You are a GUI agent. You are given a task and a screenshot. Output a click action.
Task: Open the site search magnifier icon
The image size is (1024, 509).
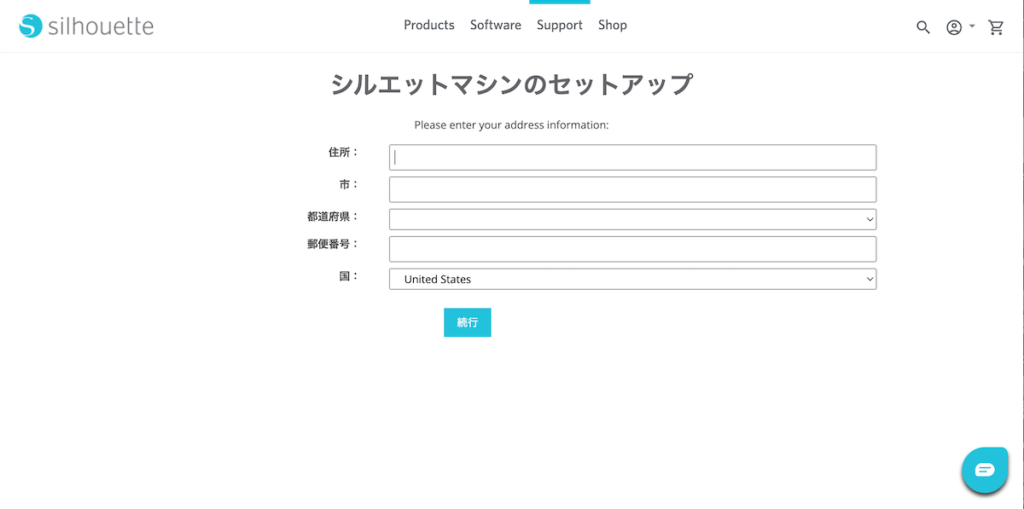coord(923,27)
